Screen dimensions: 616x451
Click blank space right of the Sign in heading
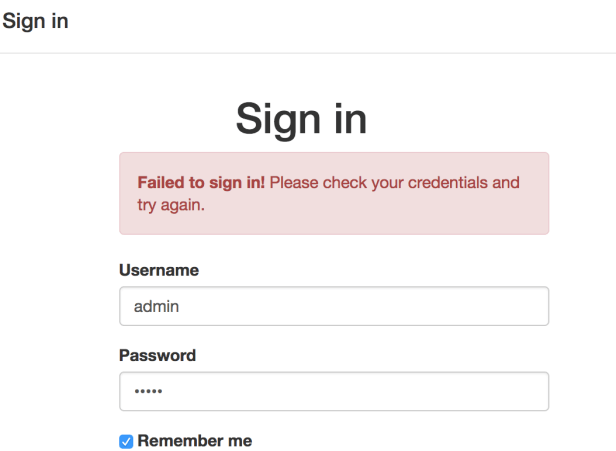click(480, 119)
